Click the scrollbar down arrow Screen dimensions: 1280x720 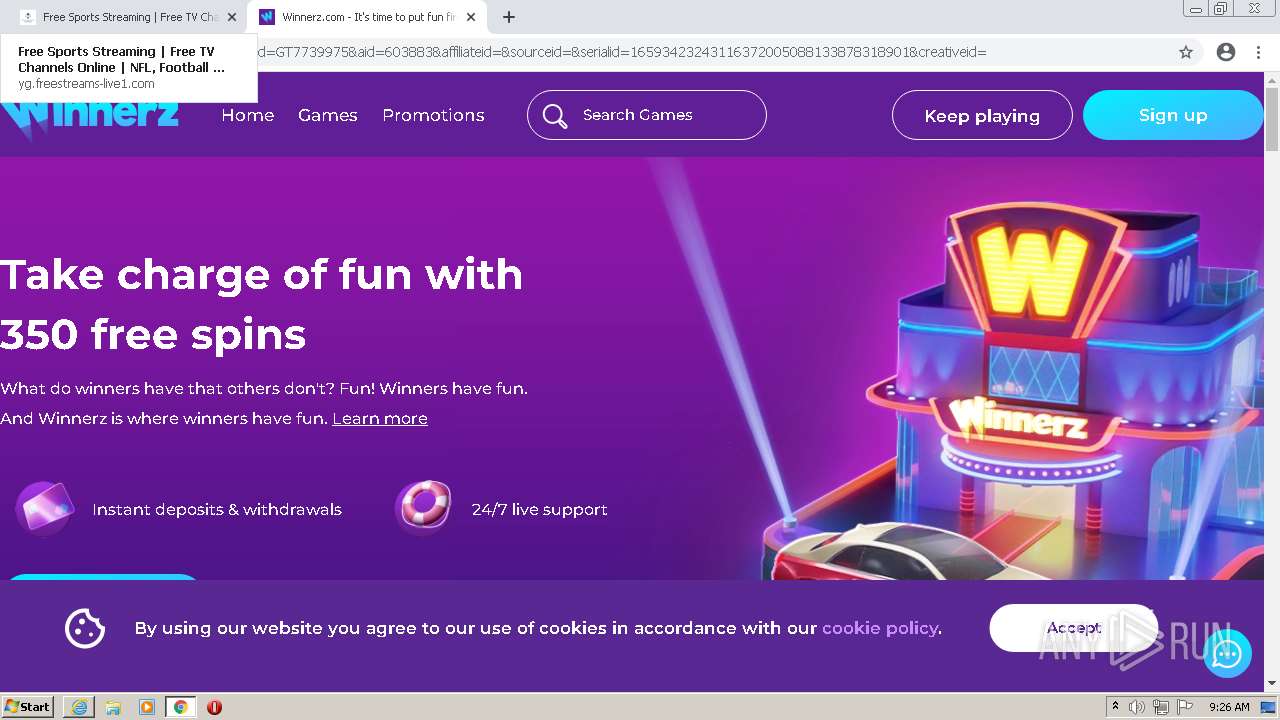pos(1271,684)
